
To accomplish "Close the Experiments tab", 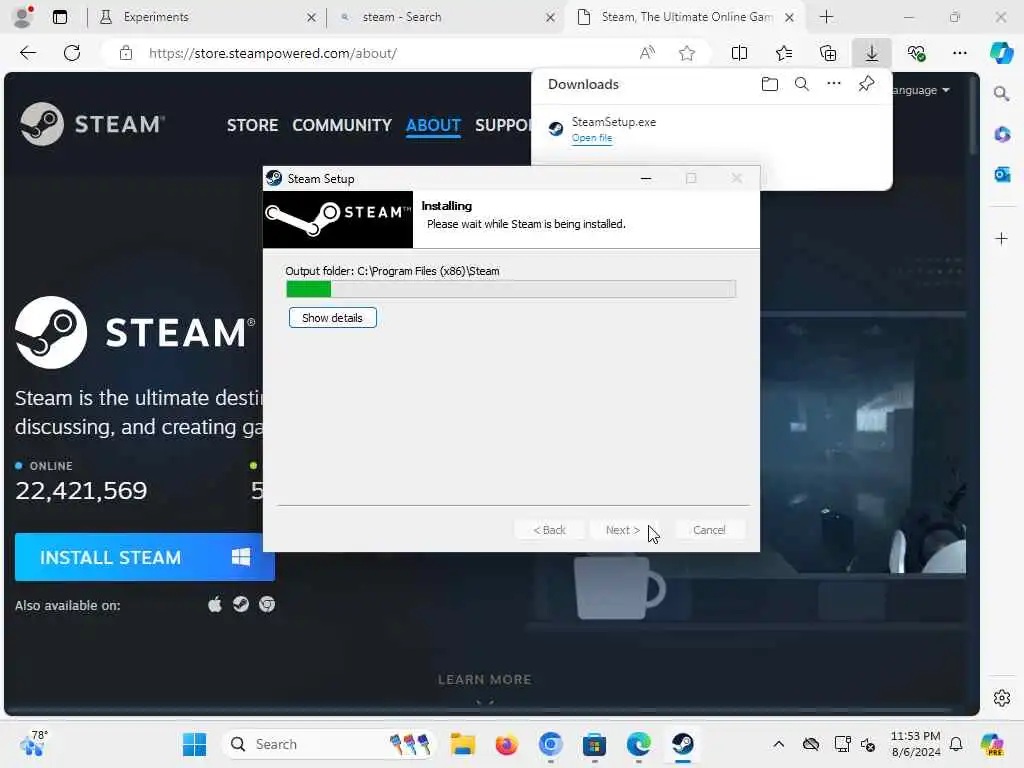I will click(312, 18).
